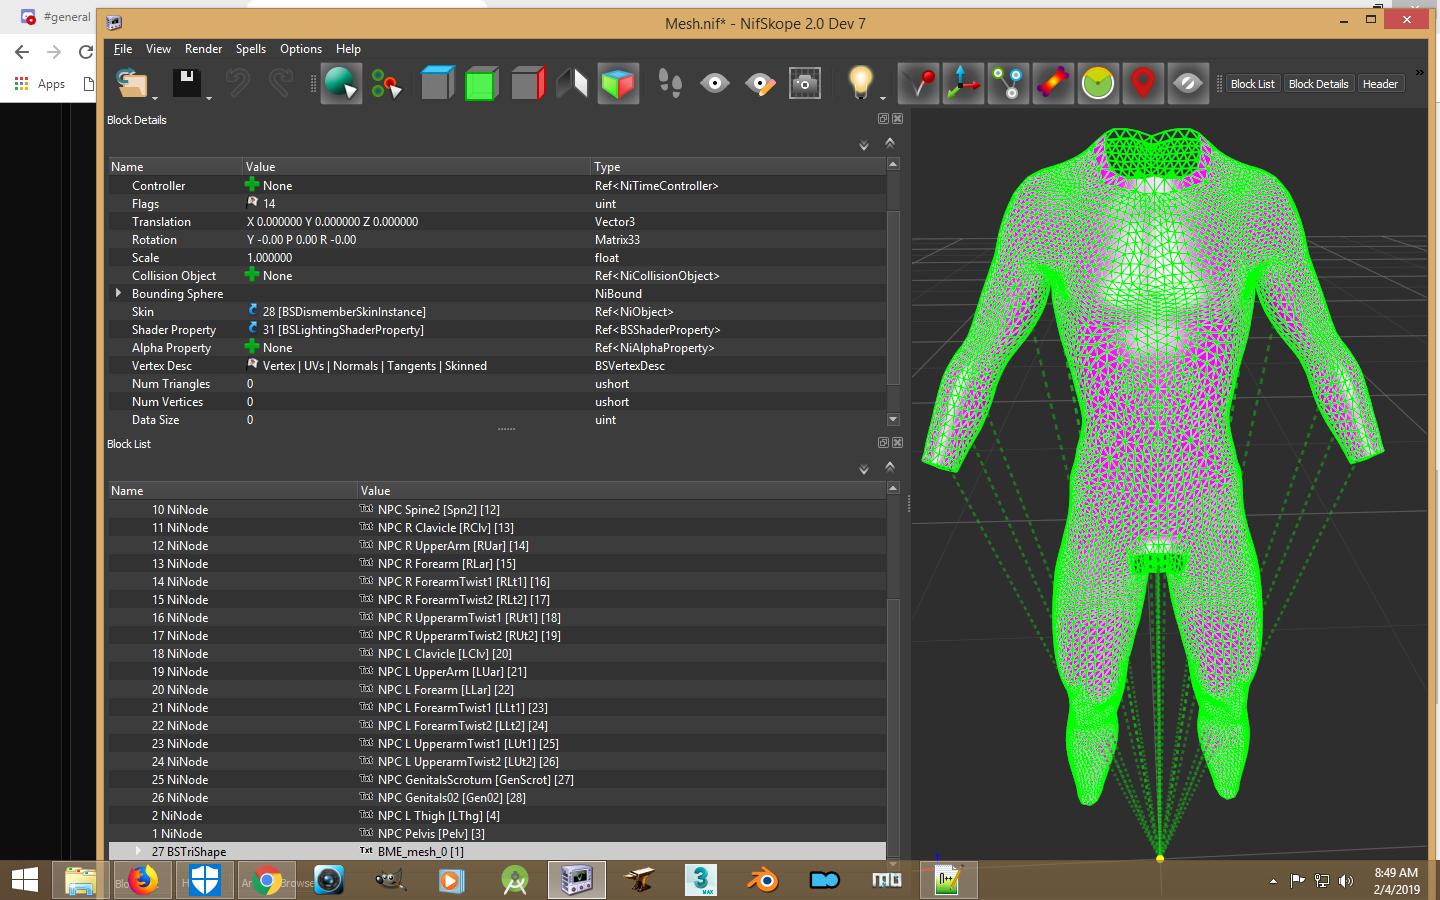Image resolution: width=1440 pixels, height=900 pixels.
Task: Click the flag icon in Flags row
Action: [x=253, y=202]
